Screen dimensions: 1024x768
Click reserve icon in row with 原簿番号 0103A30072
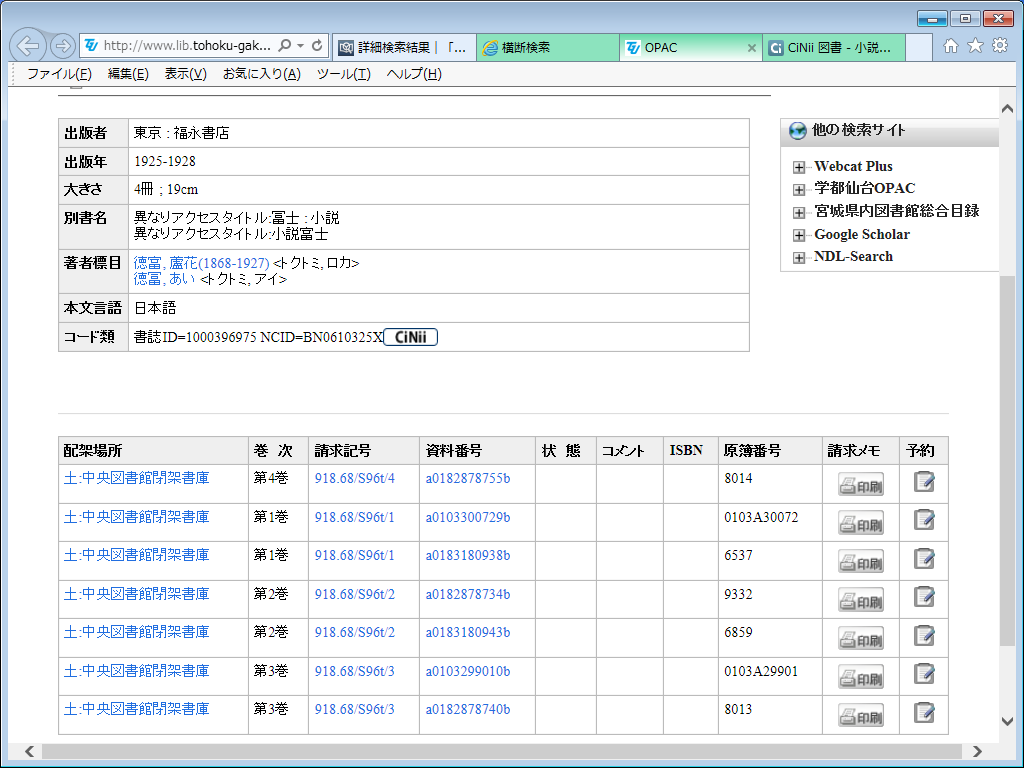[924, 520]
